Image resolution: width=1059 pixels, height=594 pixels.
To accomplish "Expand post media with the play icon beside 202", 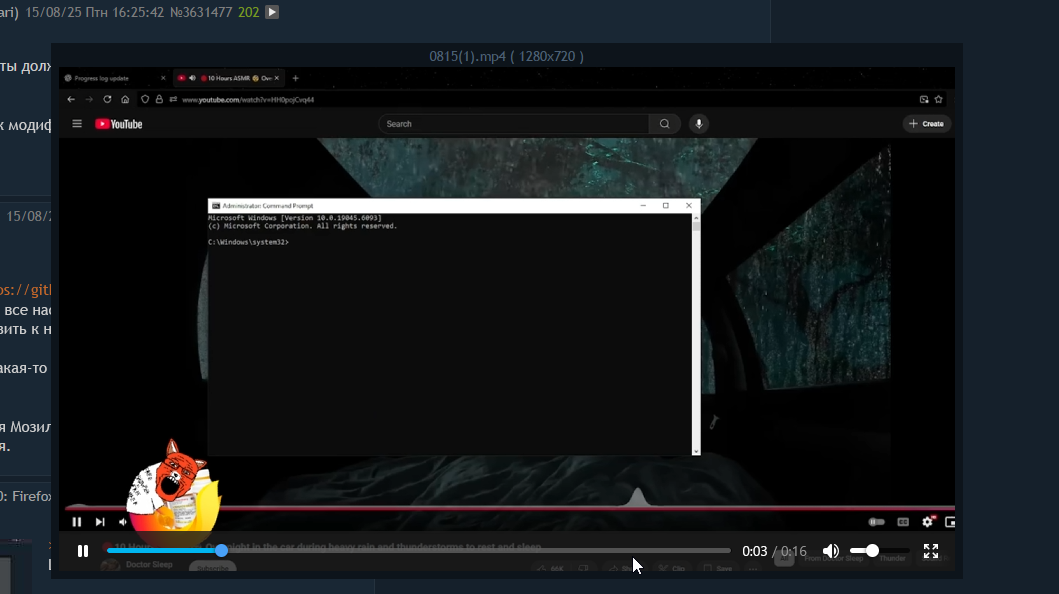I will tap(272, 12).
